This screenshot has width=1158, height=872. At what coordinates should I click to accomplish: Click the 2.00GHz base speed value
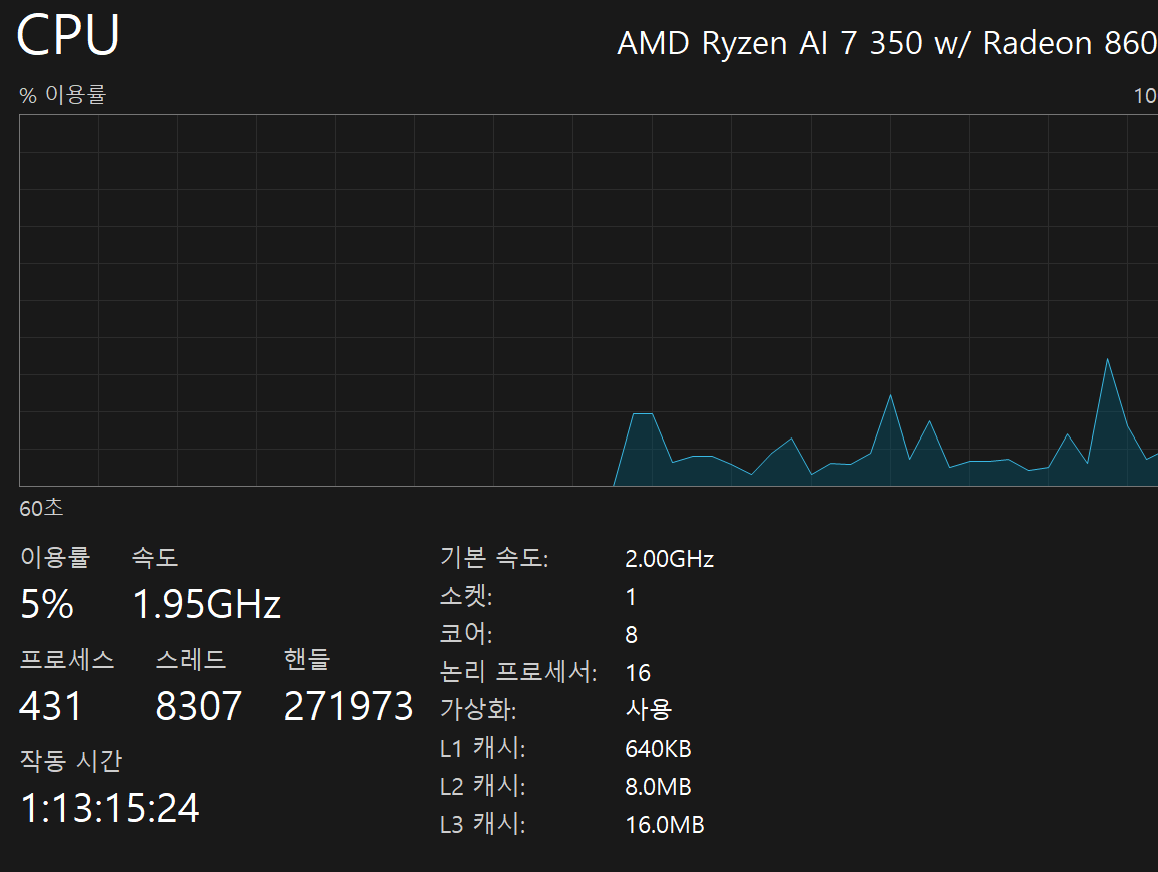[669, 559]
